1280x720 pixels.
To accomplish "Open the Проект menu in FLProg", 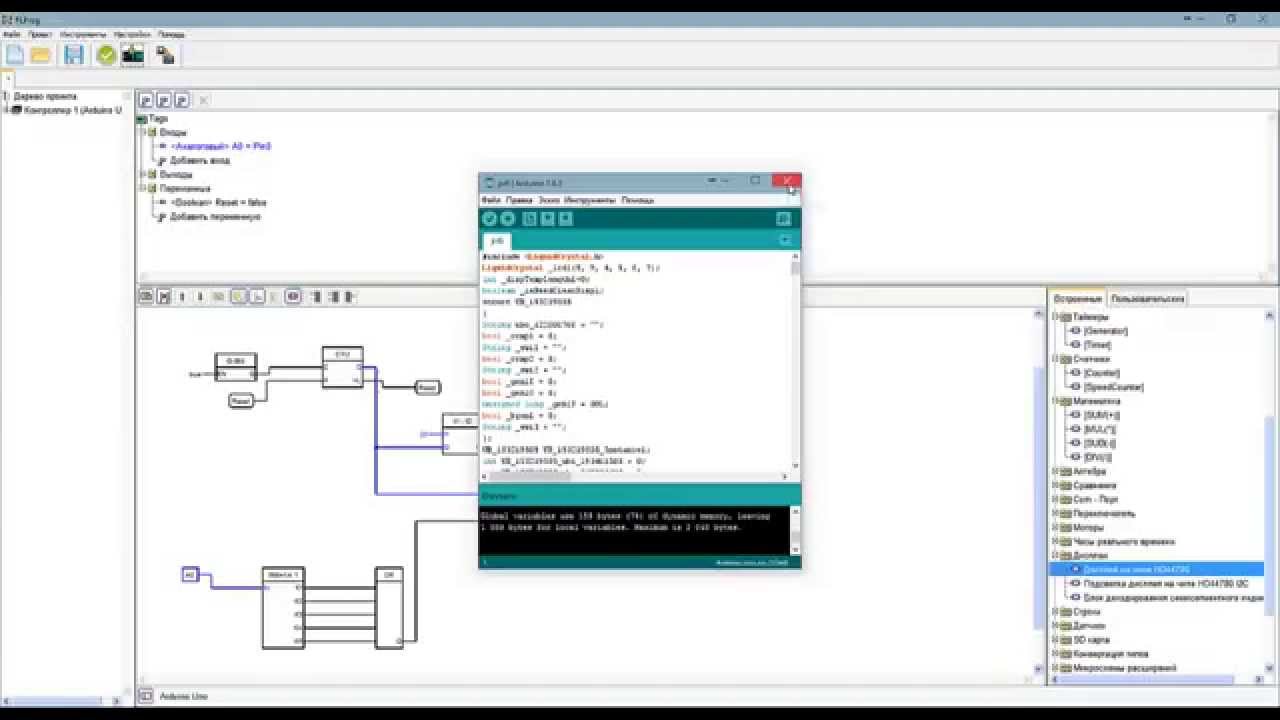I will coord(40,34).
